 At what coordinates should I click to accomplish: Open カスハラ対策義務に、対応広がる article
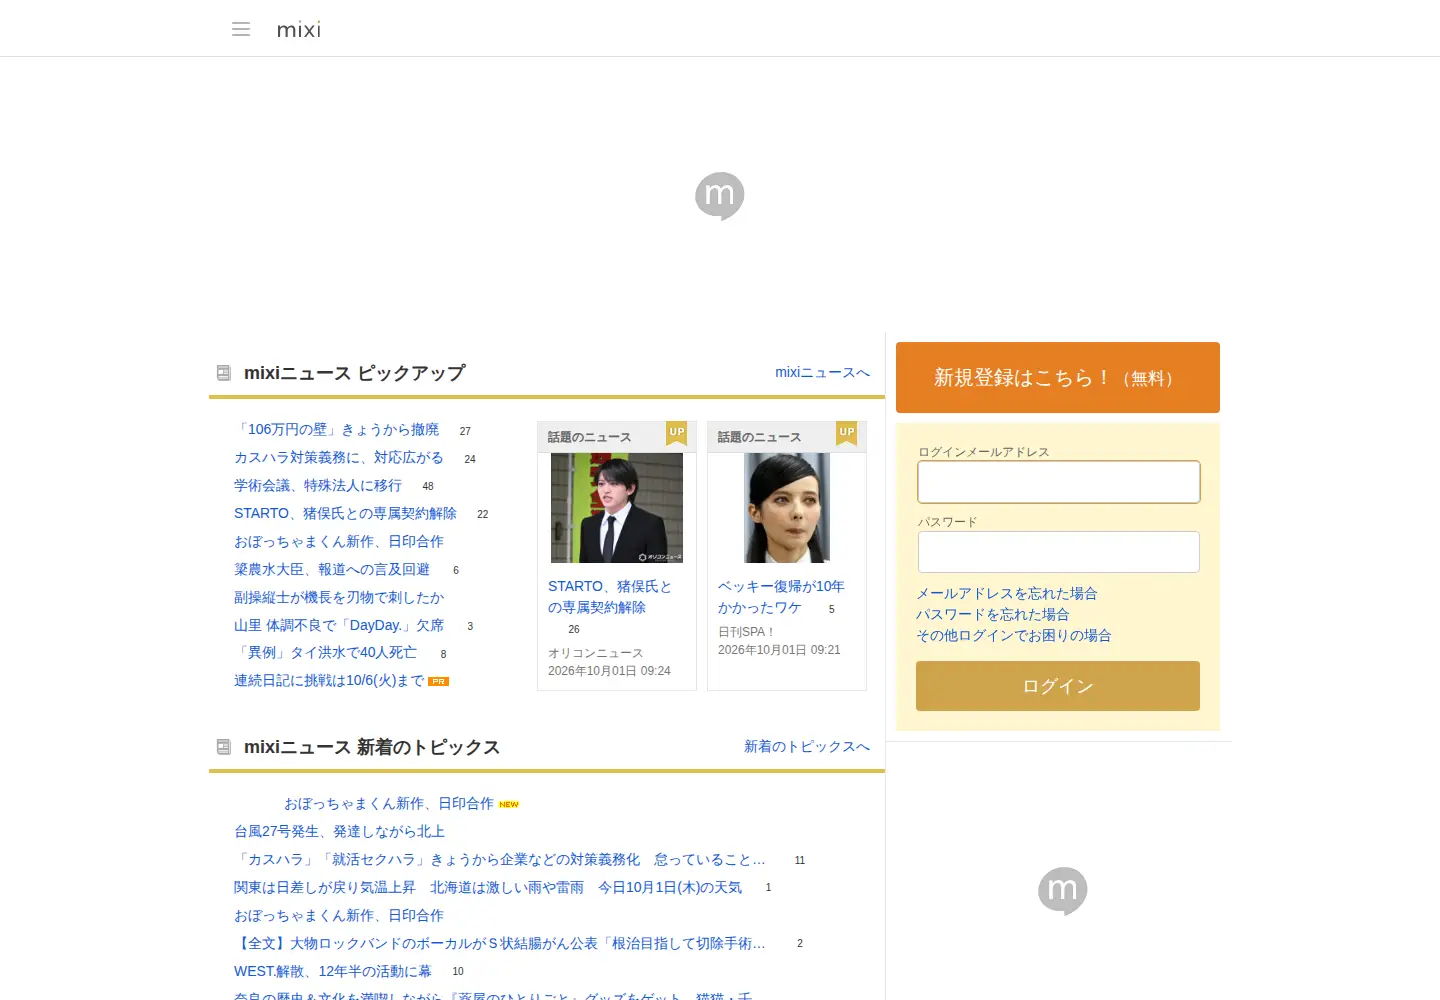(x=339, y=457)
